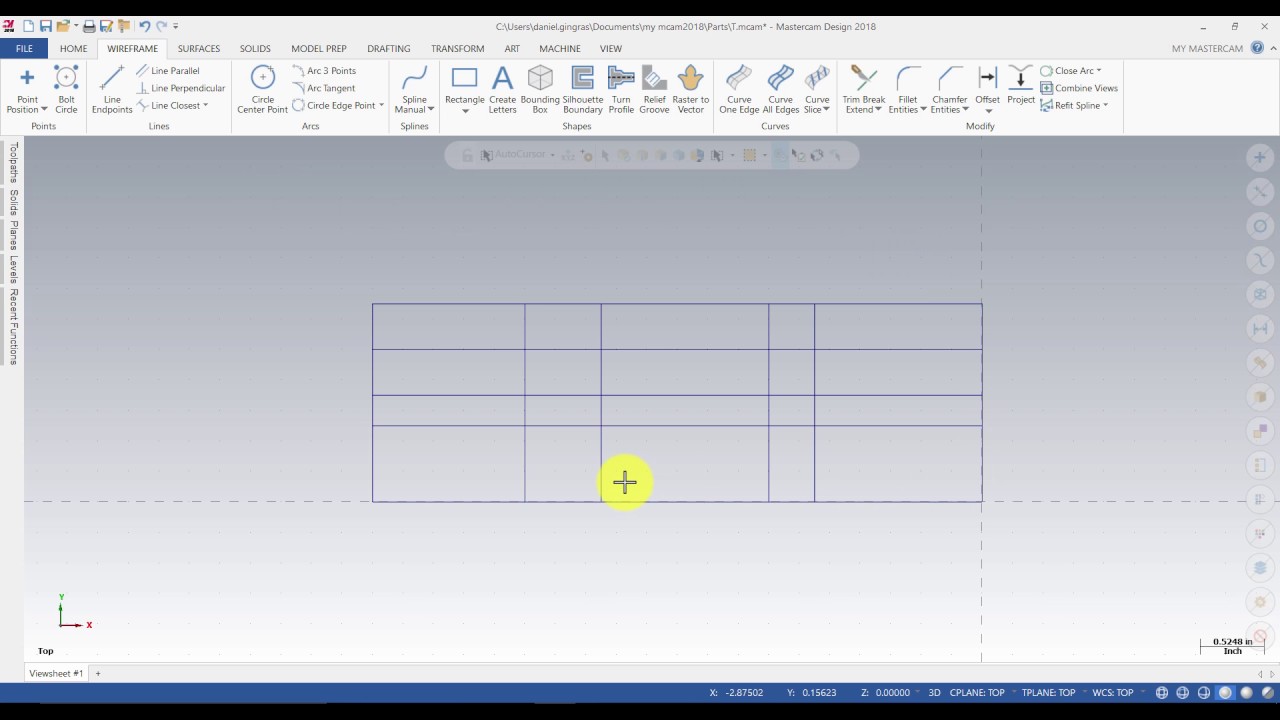Select the Viewsheet #1 tab
Viewport: 1280px width, 720px height.
56,673
